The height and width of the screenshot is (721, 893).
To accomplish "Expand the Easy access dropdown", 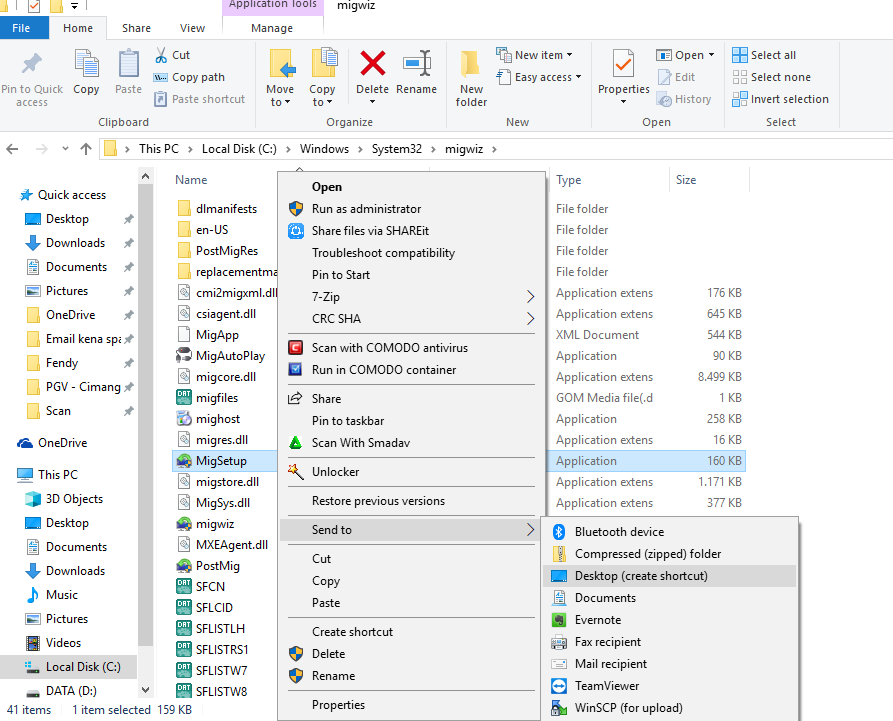I will 538,77.
